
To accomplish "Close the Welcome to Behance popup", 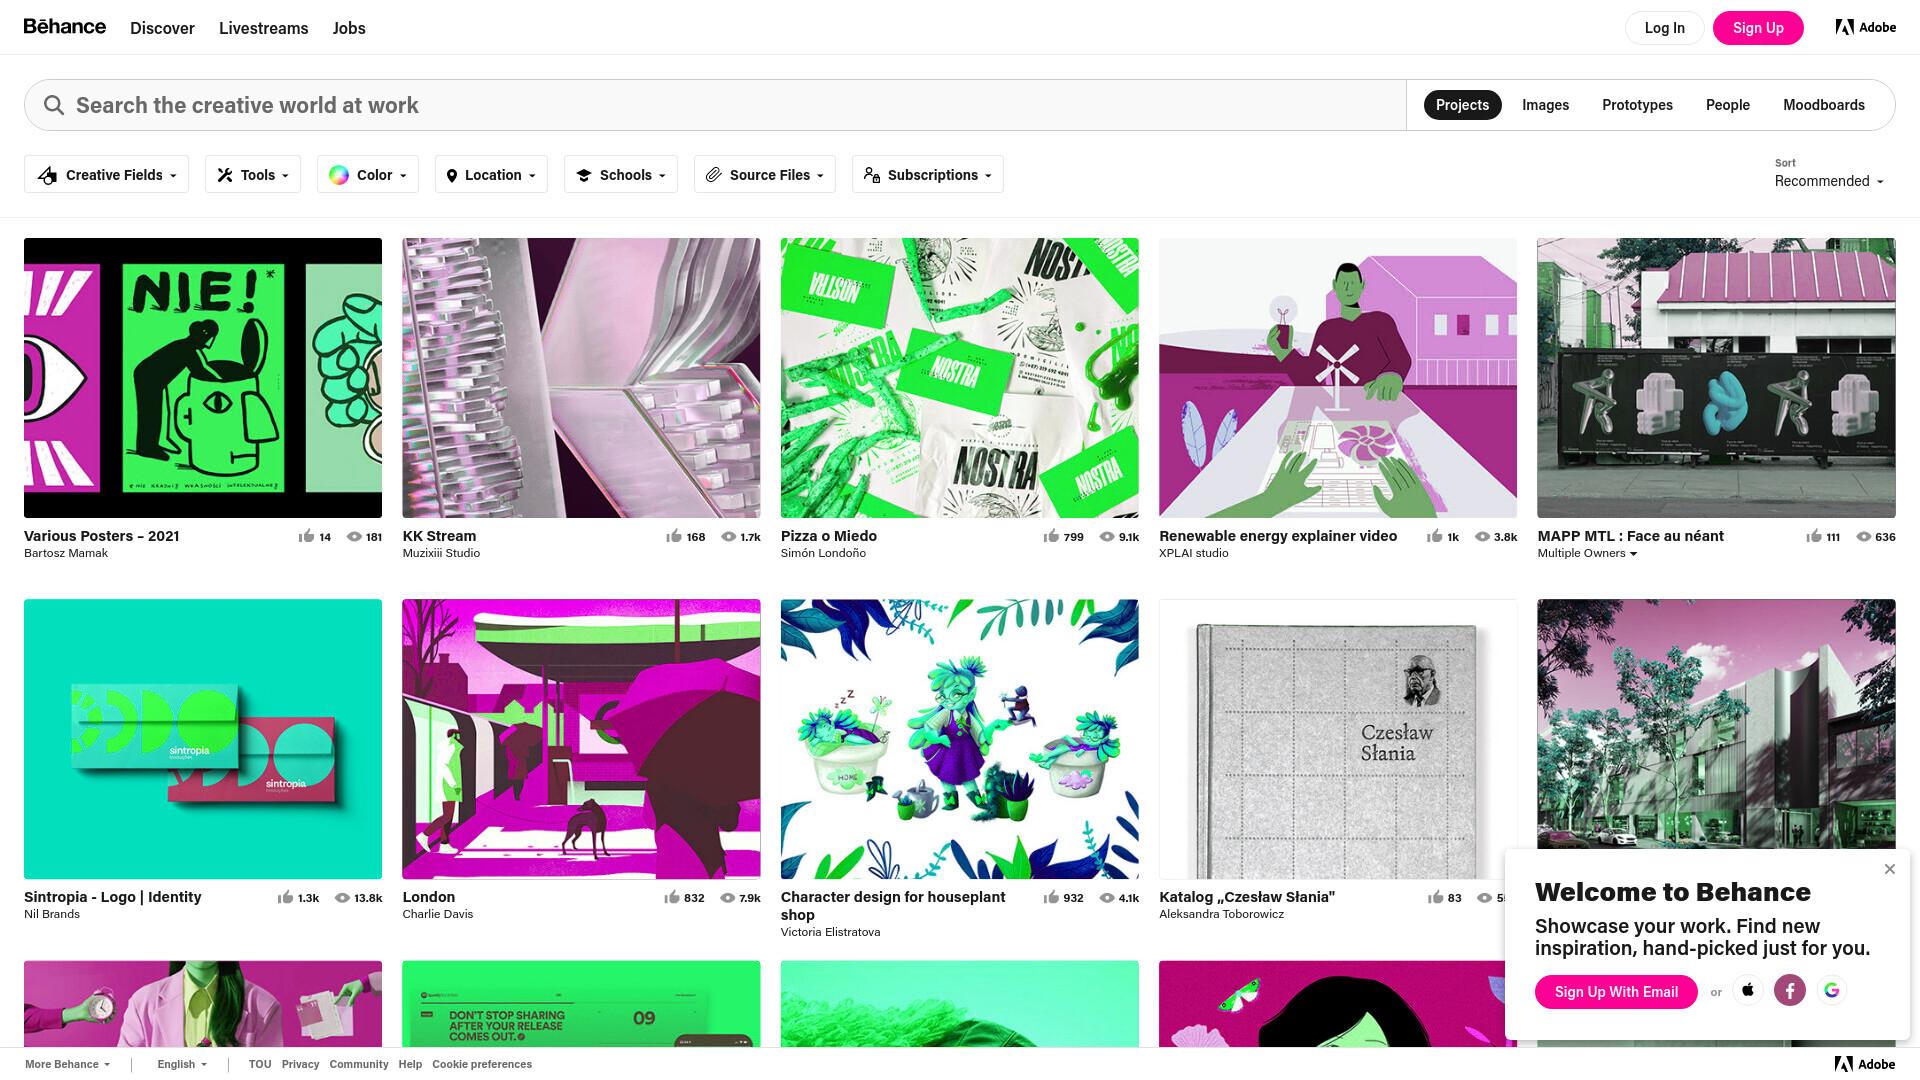I will click(x=1889, y=869).
